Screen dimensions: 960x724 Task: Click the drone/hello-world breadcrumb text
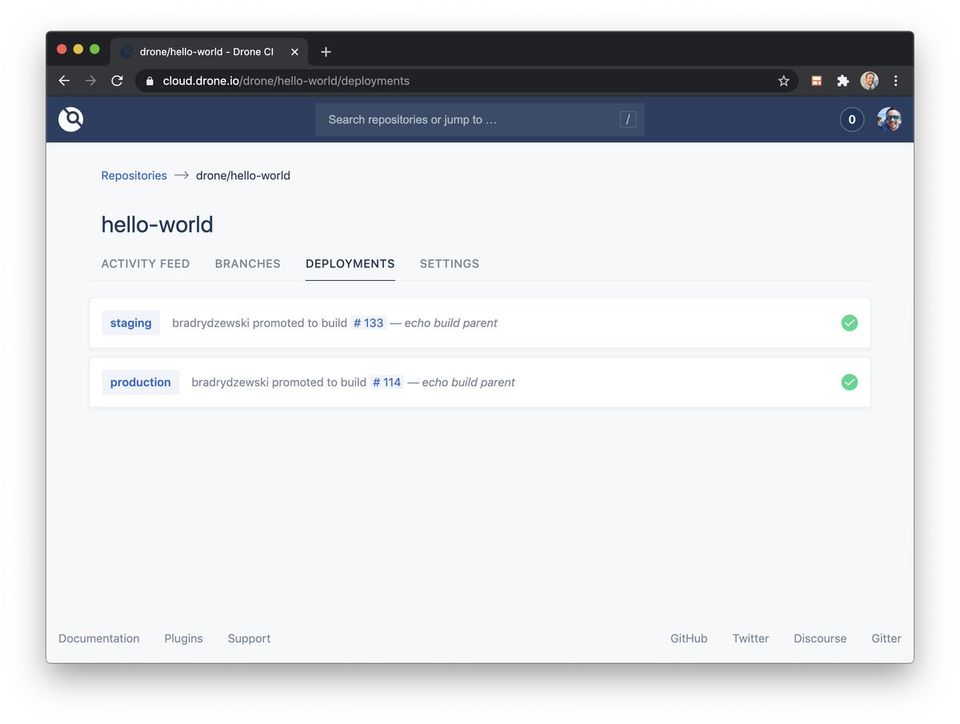pyautogui.click(x=243, y=176)
